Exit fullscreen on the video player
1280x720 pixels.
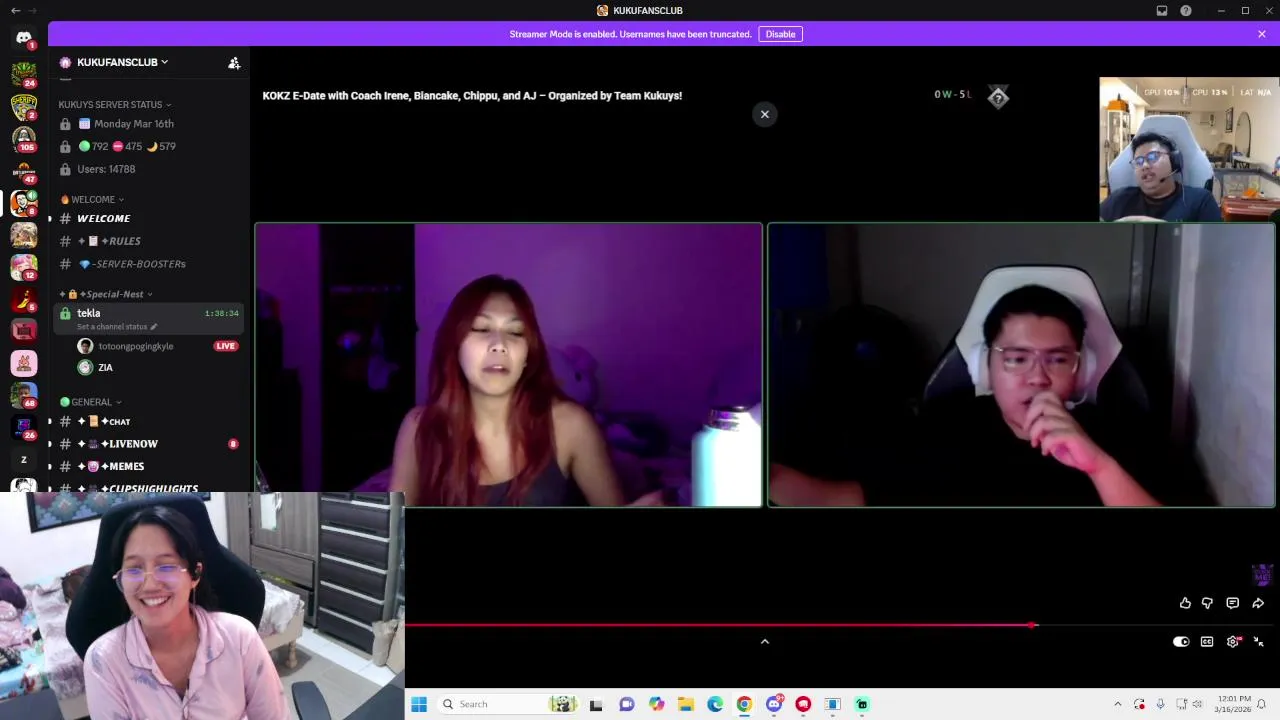(1259, 642)
